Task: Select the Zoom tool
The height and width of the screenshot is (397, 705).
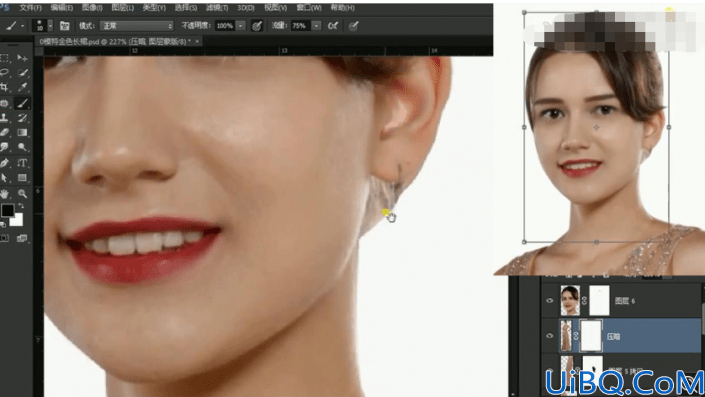Action: tap(22, 194)
